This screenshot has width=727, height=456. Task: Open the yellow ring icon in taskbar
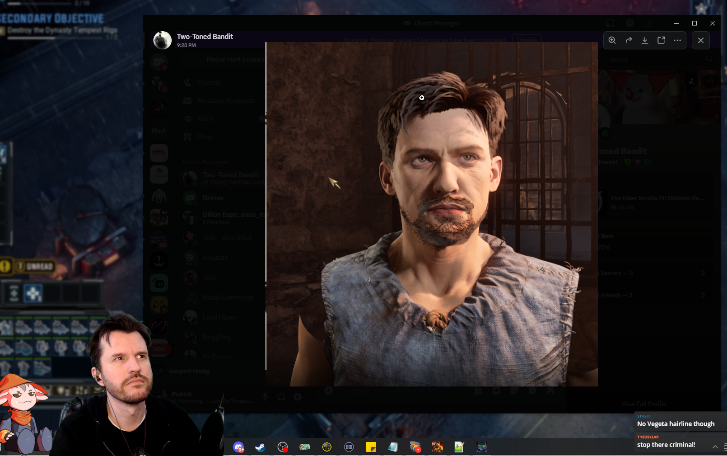click(x=327, y=447)
